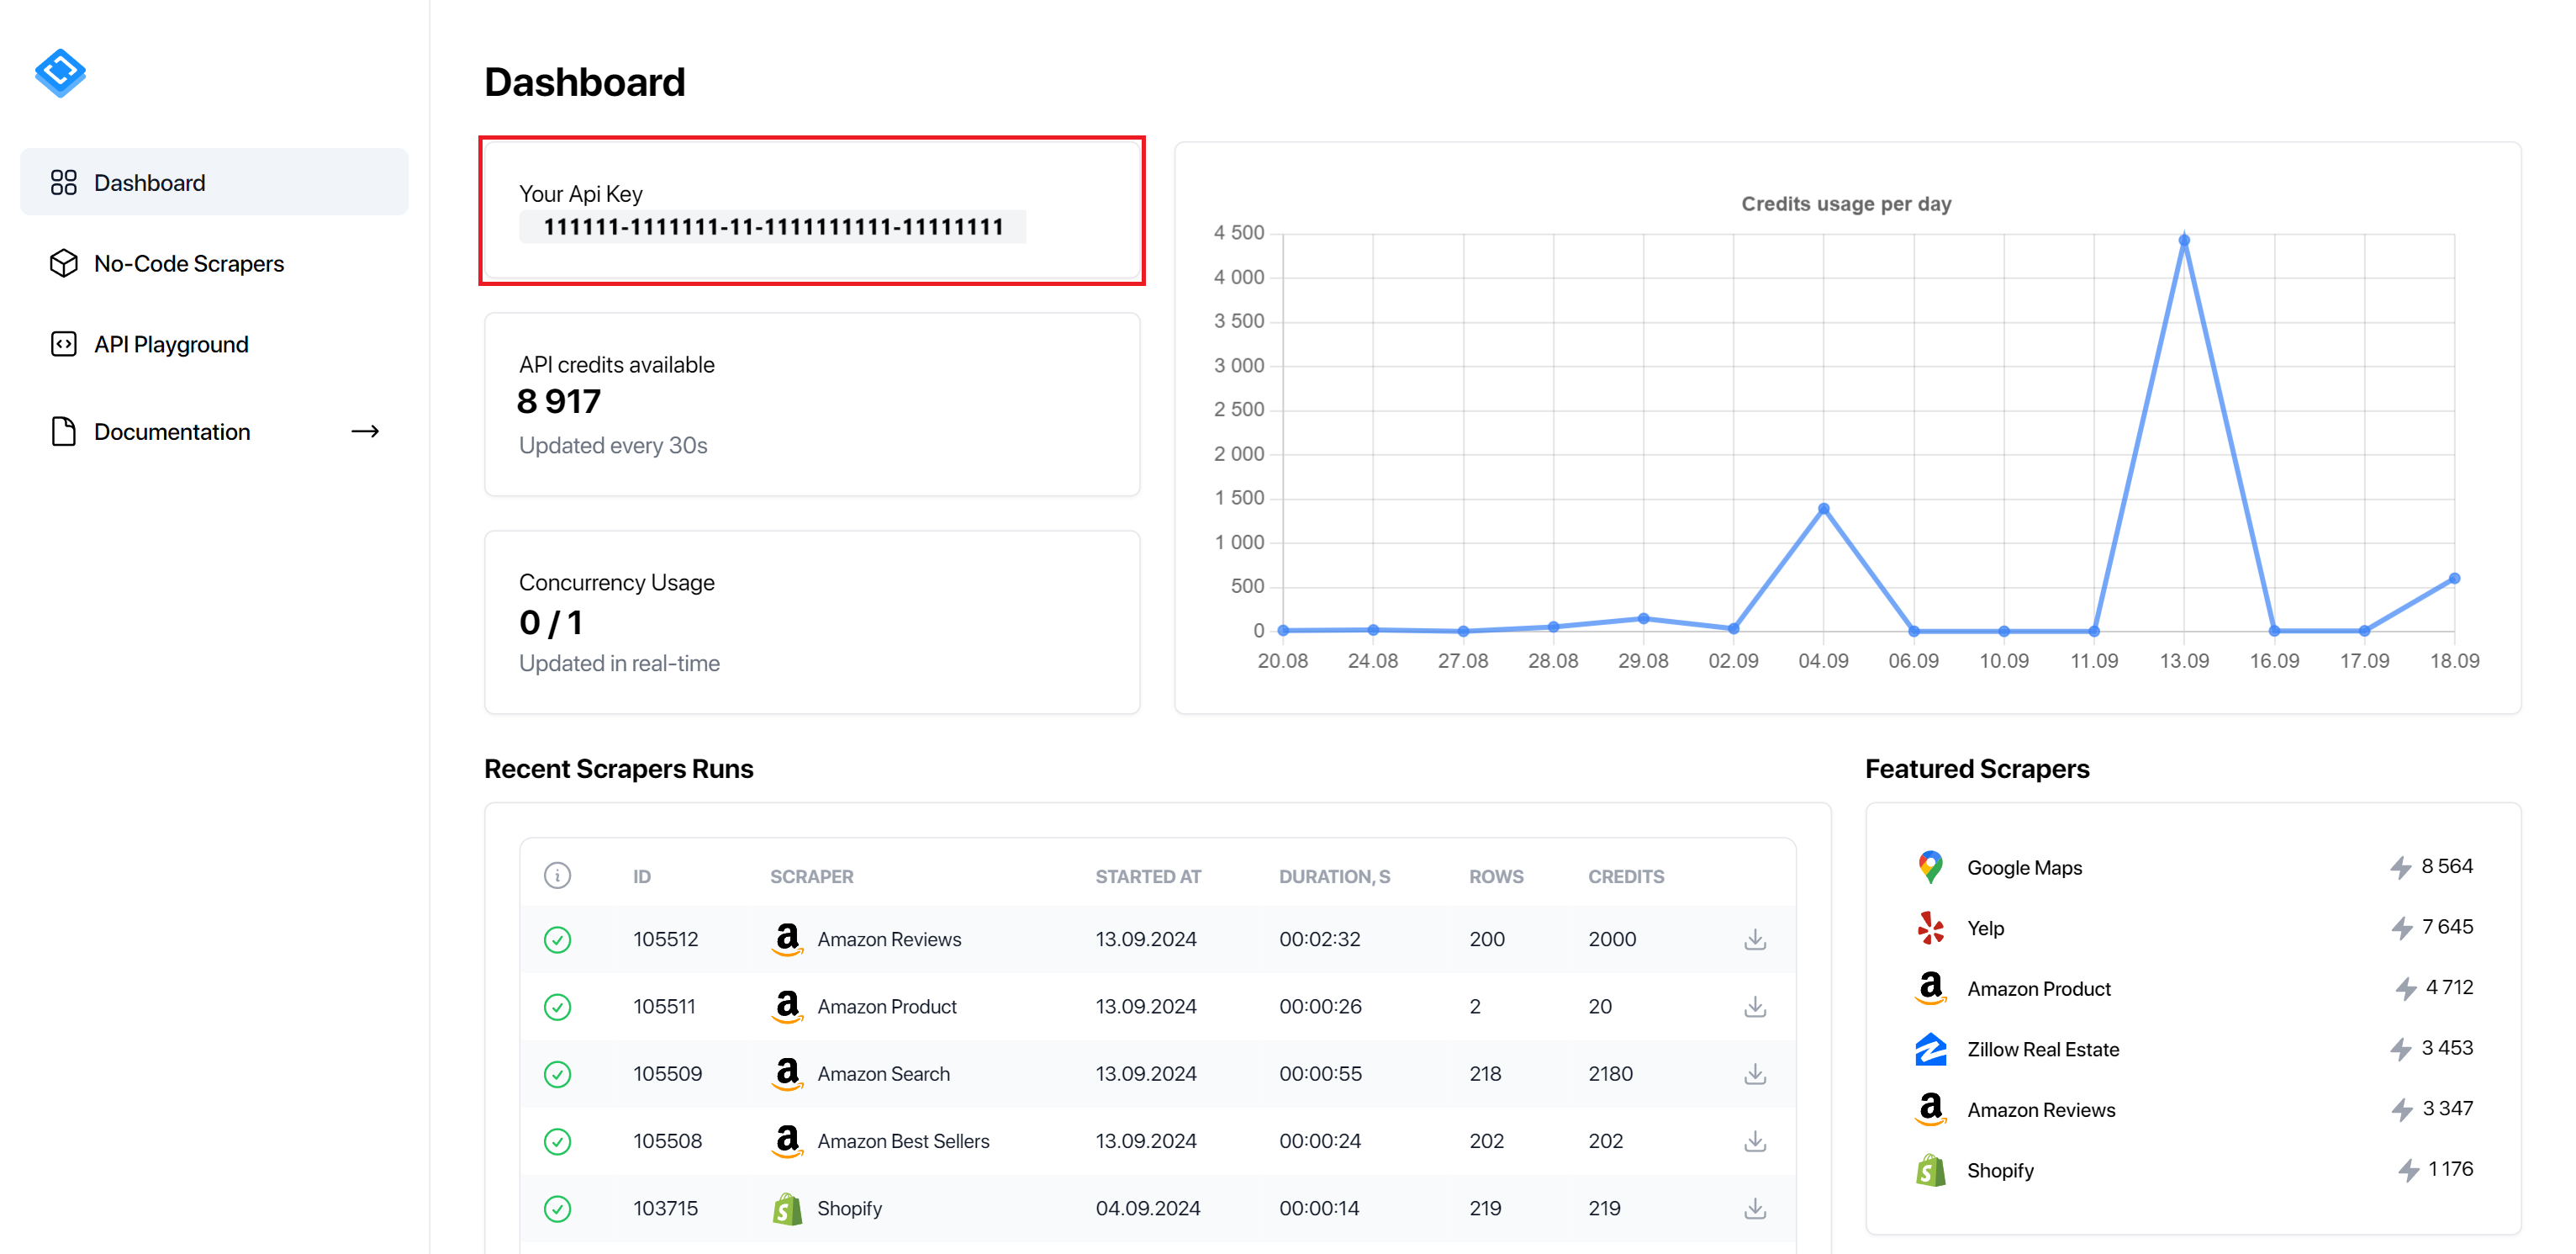Click the 13.09 peak point on chart

2183,240
